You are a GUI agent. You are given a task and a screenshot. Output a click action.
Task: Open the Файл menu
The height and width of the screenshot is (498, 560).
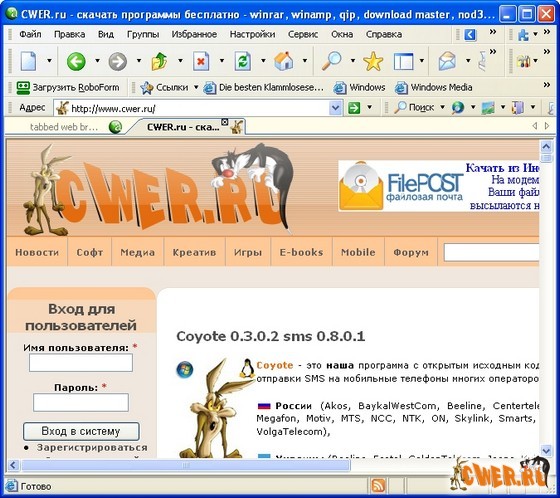point(30,34)
